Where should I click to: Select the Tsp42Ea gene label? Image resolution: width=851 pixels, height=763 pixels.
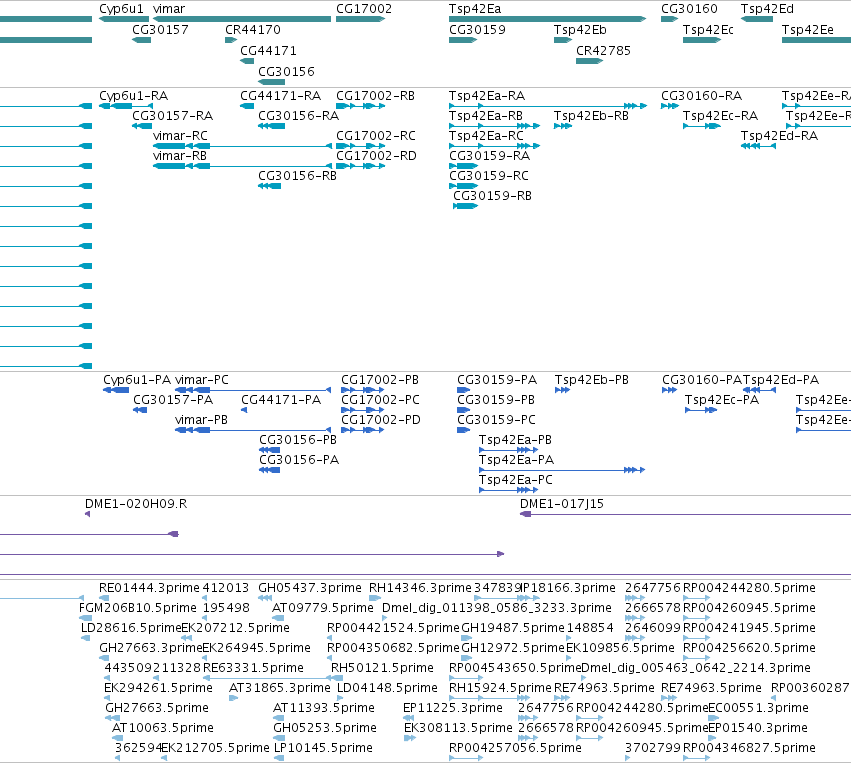pos(475,9)
